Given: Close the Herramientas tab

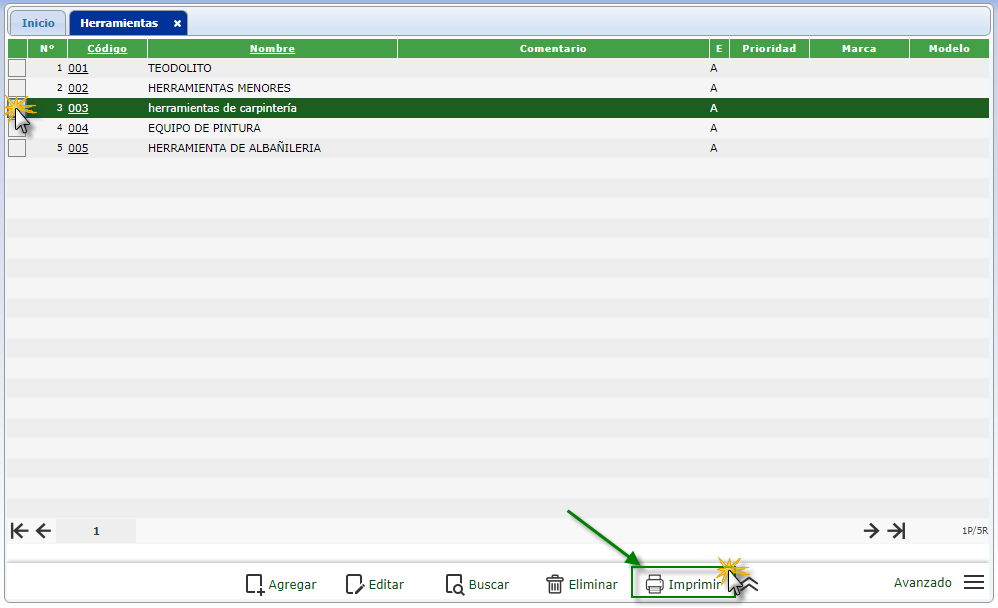Looking at the screenshot, I should click(x=178, y=24).
